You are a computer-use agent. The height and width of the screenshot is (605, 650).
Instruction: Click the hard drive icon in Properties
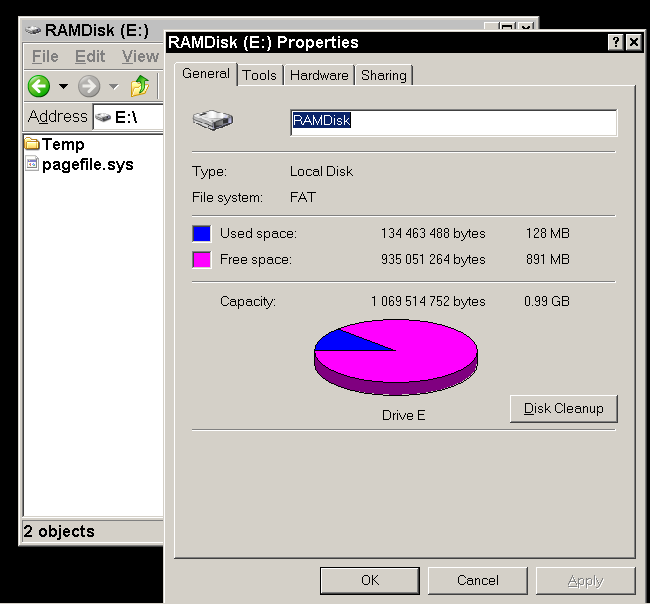(x=213, y=120)
